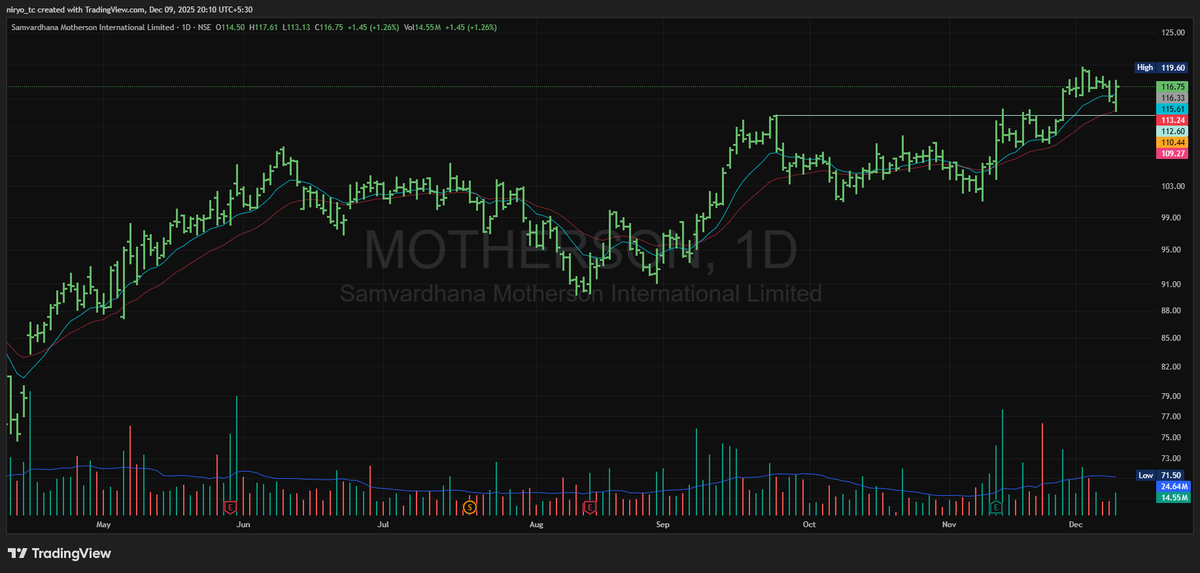The height and width of the screenshot is (573, 1200).
Task: Click the Sep label on the time axis
Action: (x=662, y=524)
